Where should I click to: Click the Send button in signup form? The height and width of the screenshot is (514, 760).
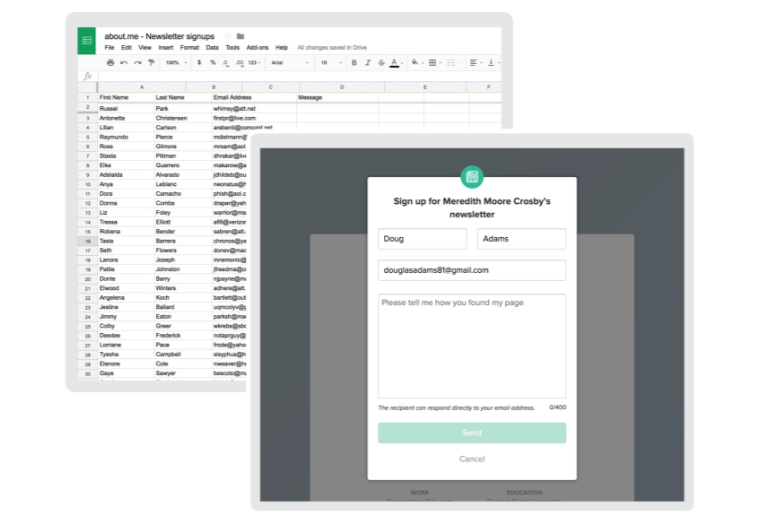(472, 433)
